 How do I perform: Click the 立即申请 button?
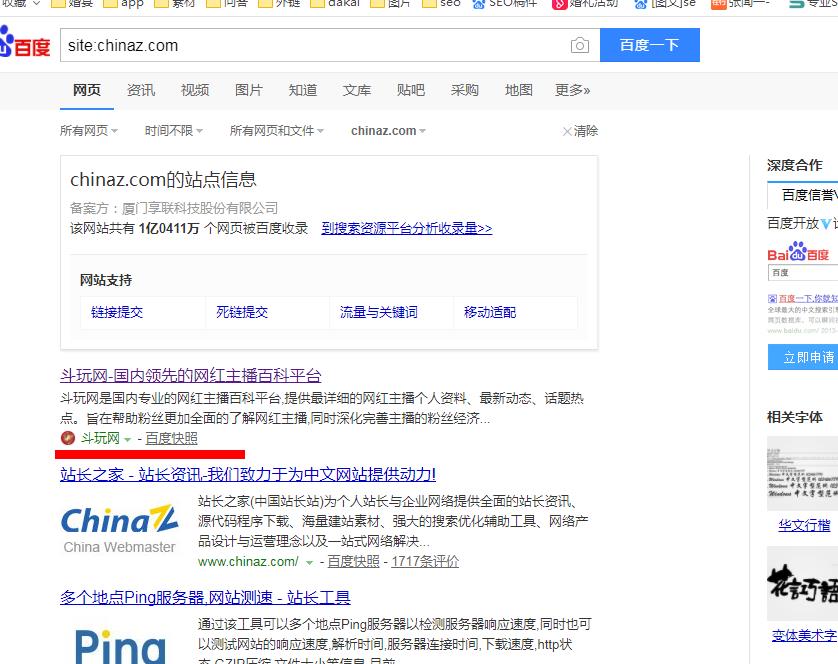click(x=803, y=357)
